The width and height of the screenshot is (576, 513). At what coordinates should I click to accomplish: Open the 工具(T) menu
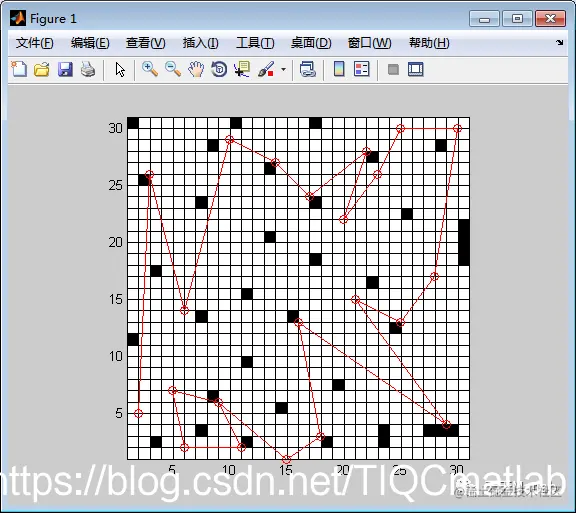255,43
